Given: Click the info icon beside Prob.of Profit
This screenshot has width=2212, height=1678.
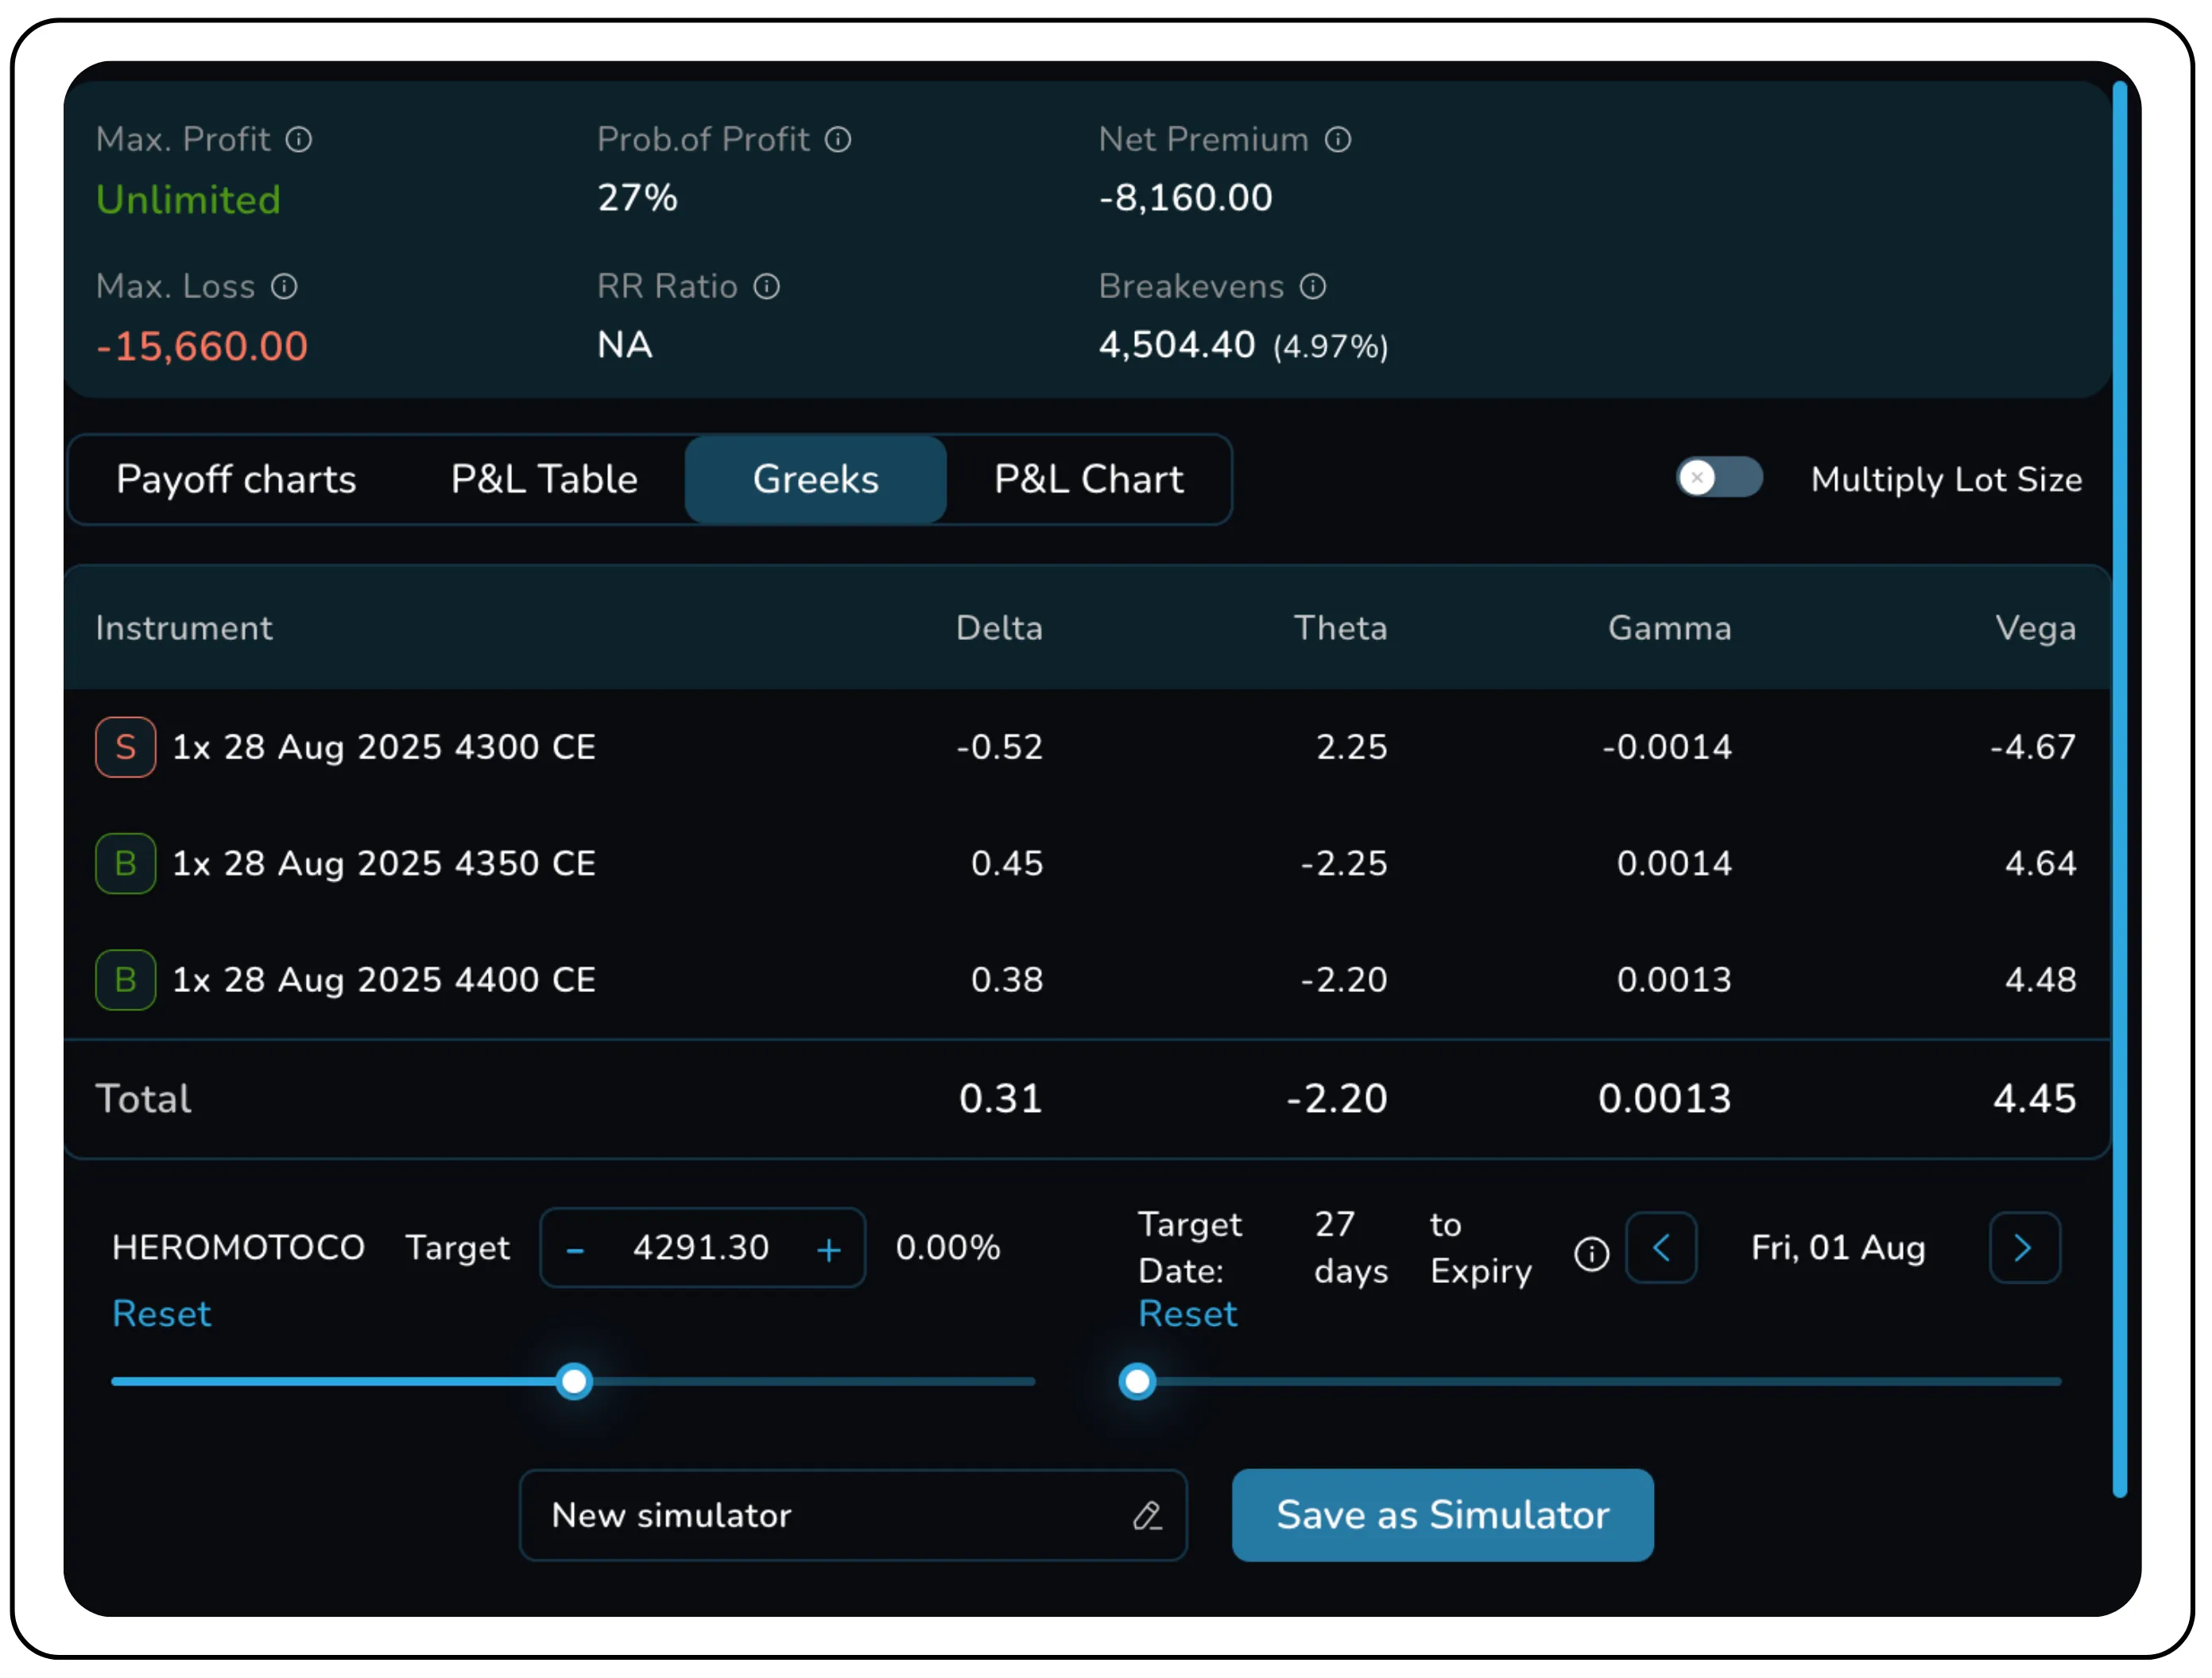Looking at the screenshot, I should 838,140.
